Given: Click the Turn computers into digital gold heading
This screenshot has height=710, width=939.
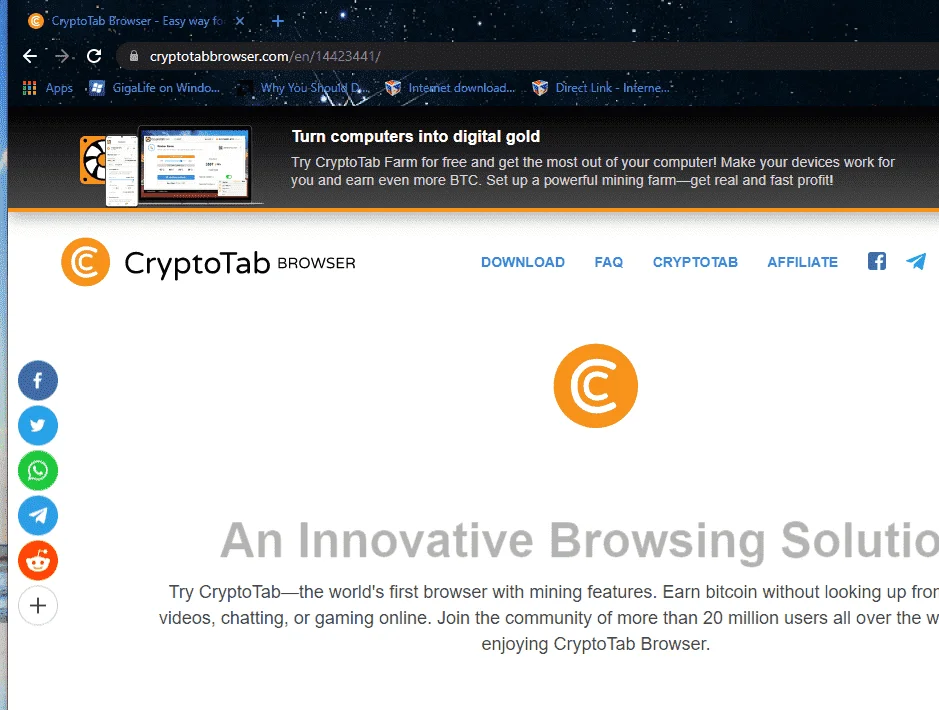Looking at the screenshot, I should tap(416, 136).
